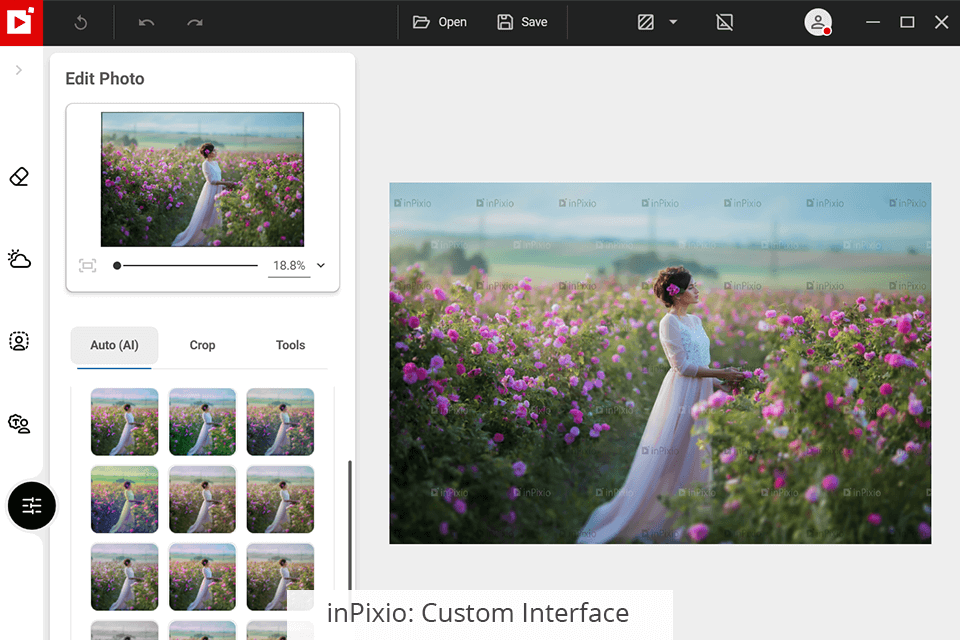Open the photo montage tool icon
The image size is (960, 640).
[19, 423]
